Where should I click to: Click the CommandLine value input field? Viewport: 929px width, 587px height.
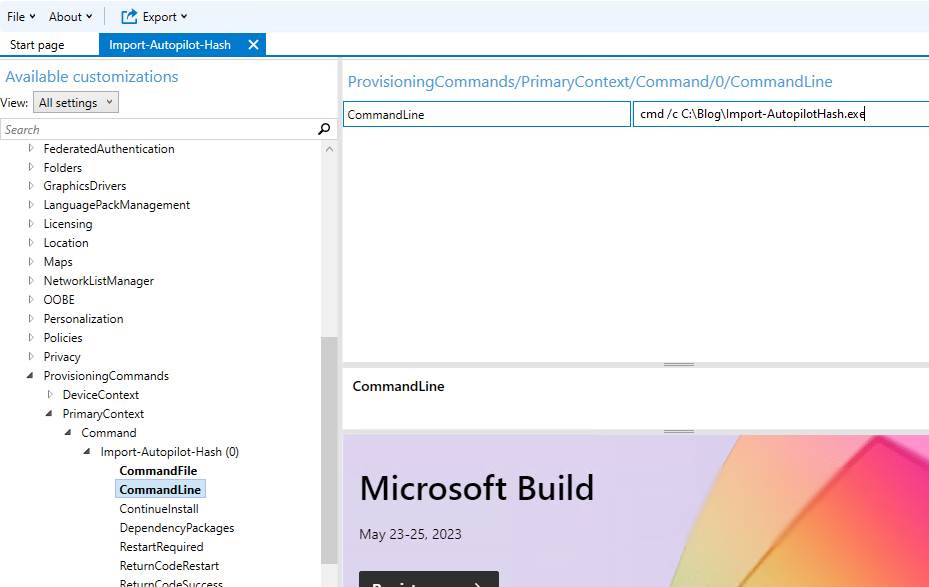point(780,114)
